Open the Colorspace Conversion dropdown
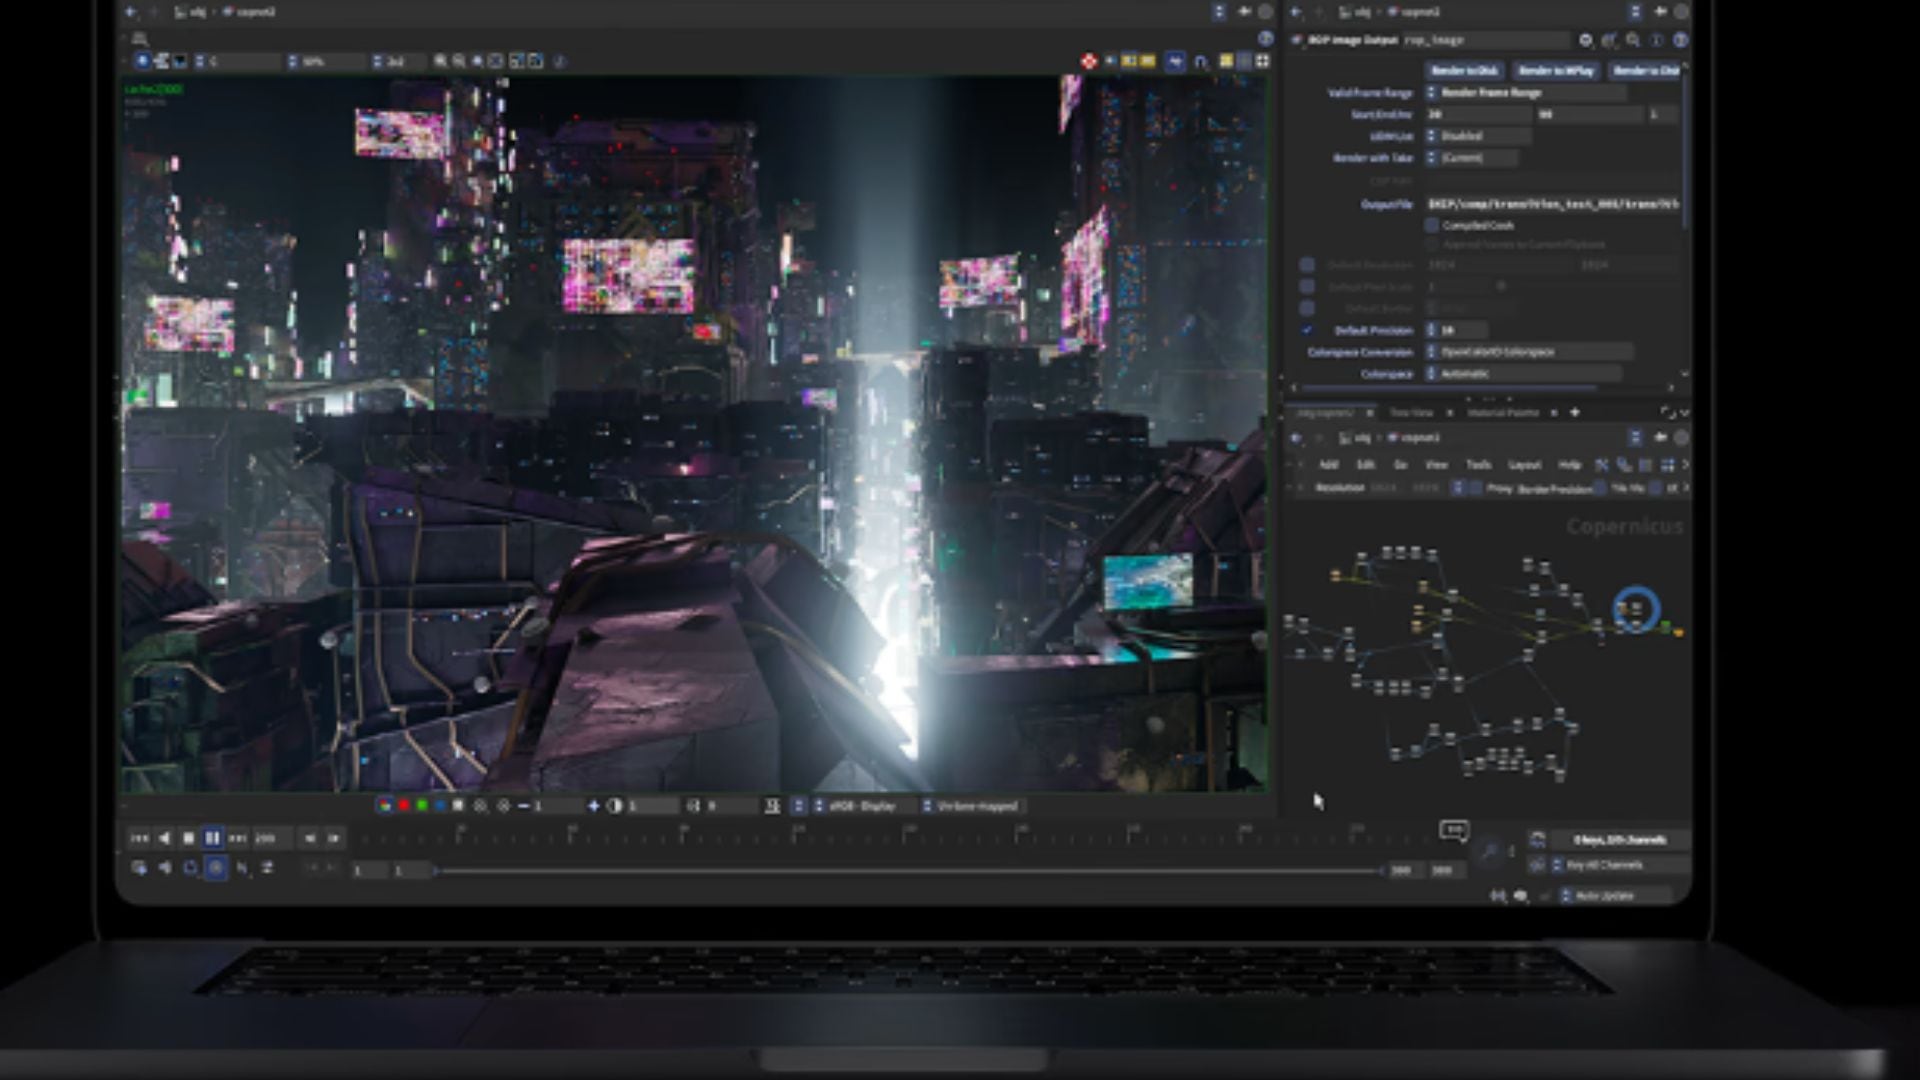This screenshot has width=1920, height=1080. 1529,352
